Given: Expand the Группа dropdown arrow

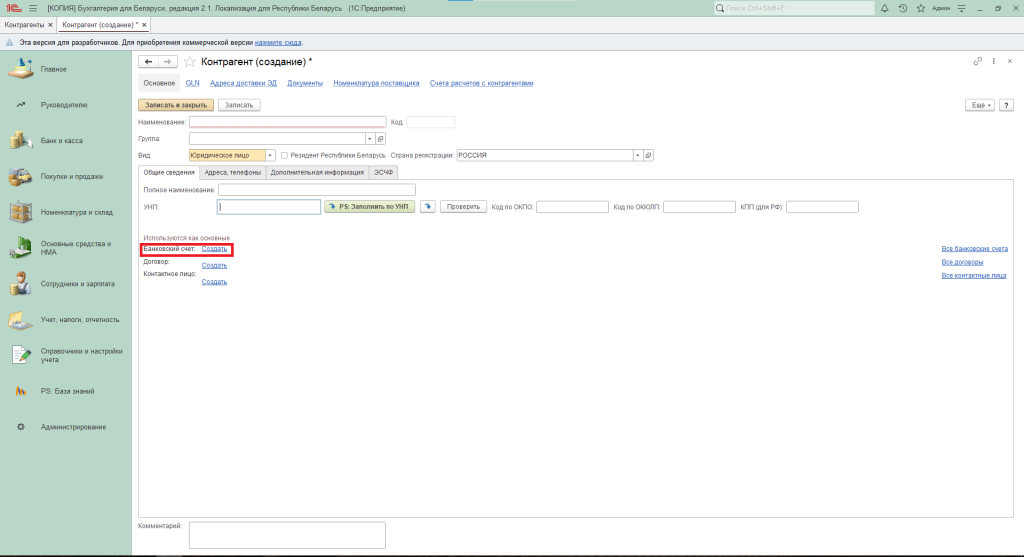Looking at the screenshot, I should click(368, 139).
